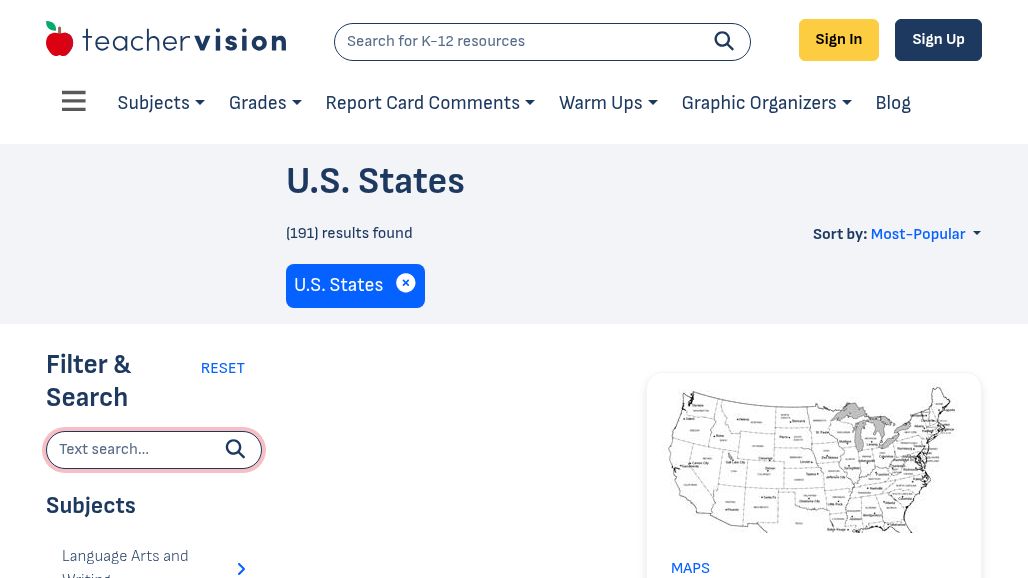Click the Sign Up button
Image resolution: width=1028 pixels, height=578 pixels.
pyautogui.click(x=938, y=40)
